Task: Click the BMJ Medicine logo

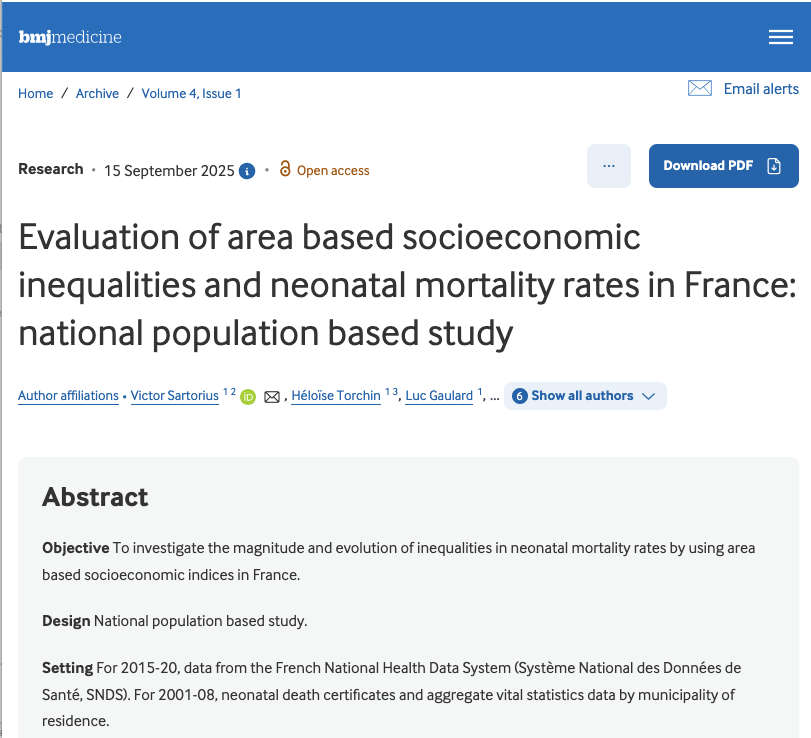Action: [x=70, y=38]
